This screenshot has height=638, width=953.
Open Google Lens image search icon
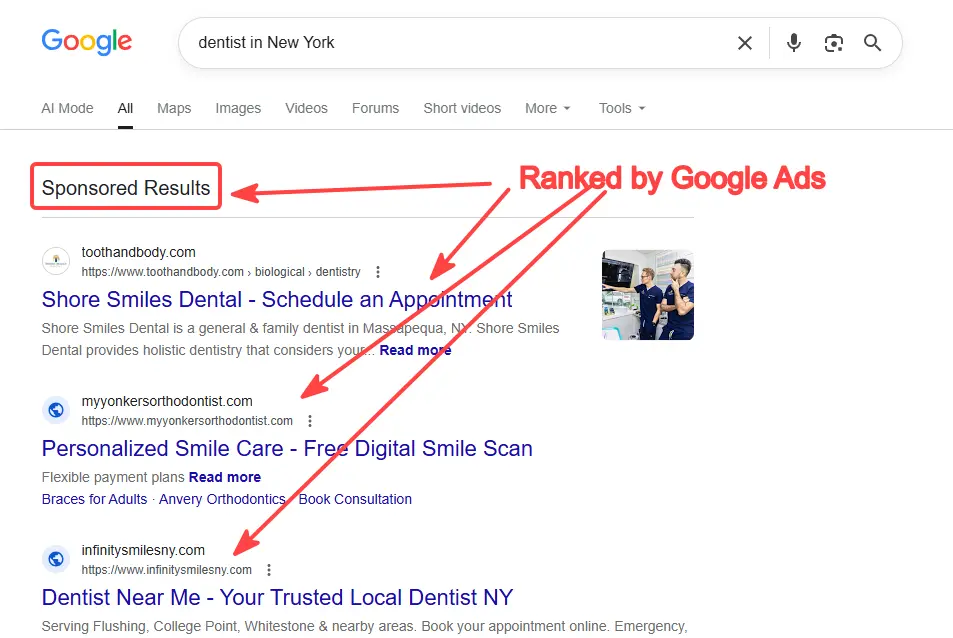[833, 43]
